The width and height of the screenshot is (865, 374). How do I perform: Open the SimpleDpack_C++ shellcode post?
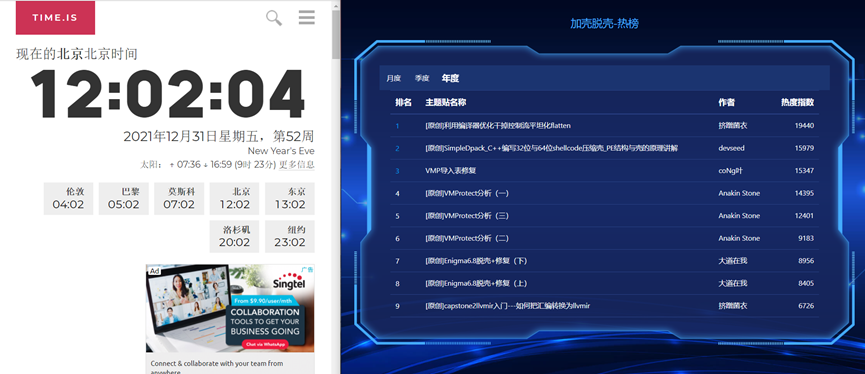tap(552, 148)
